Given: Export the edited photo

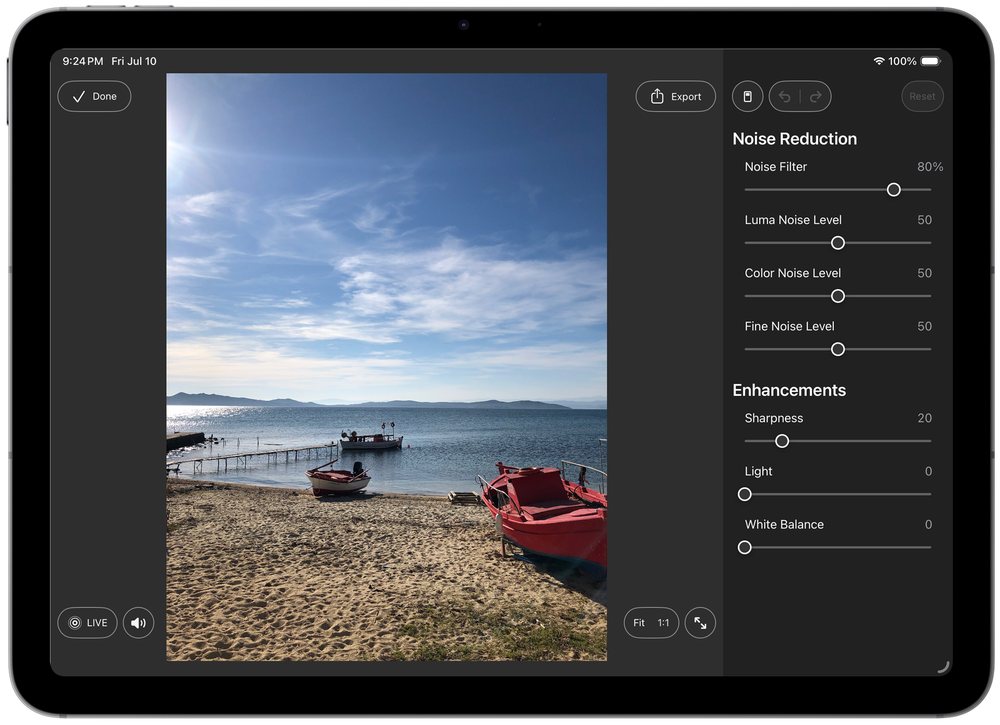Looking at the screenshot, I should pyautogui.click(x=675, y=96).
